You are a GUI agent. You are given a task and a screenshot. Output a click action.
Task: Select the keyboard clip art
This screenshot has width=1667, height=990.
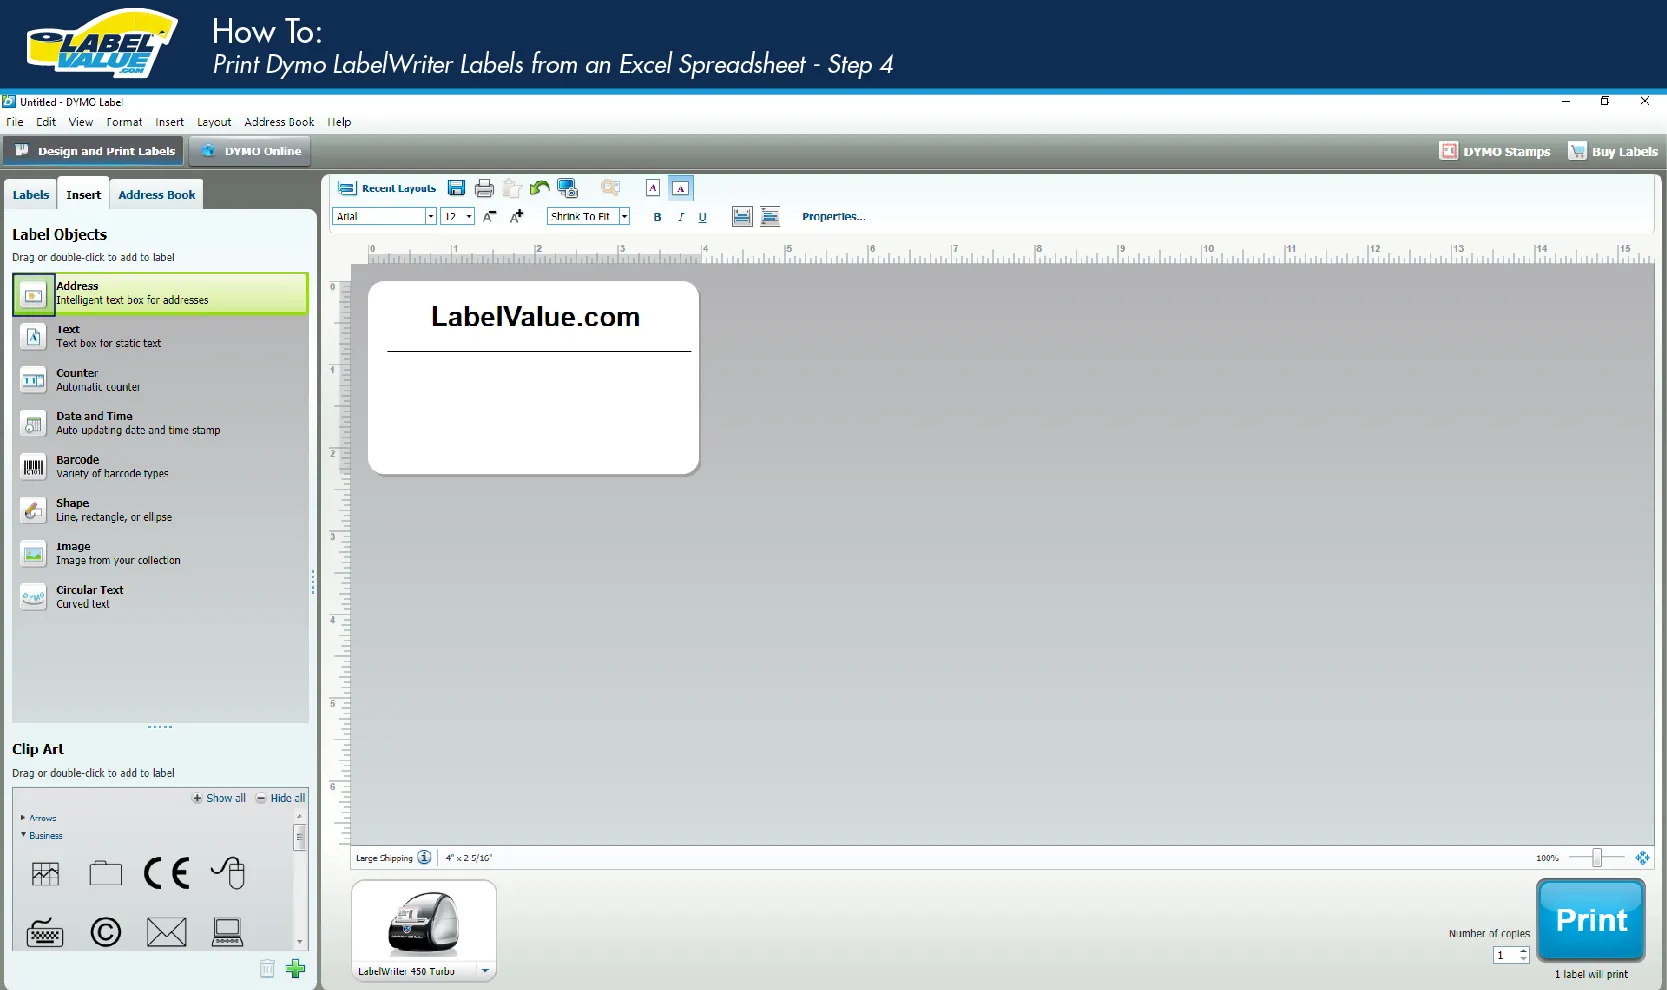45,932
